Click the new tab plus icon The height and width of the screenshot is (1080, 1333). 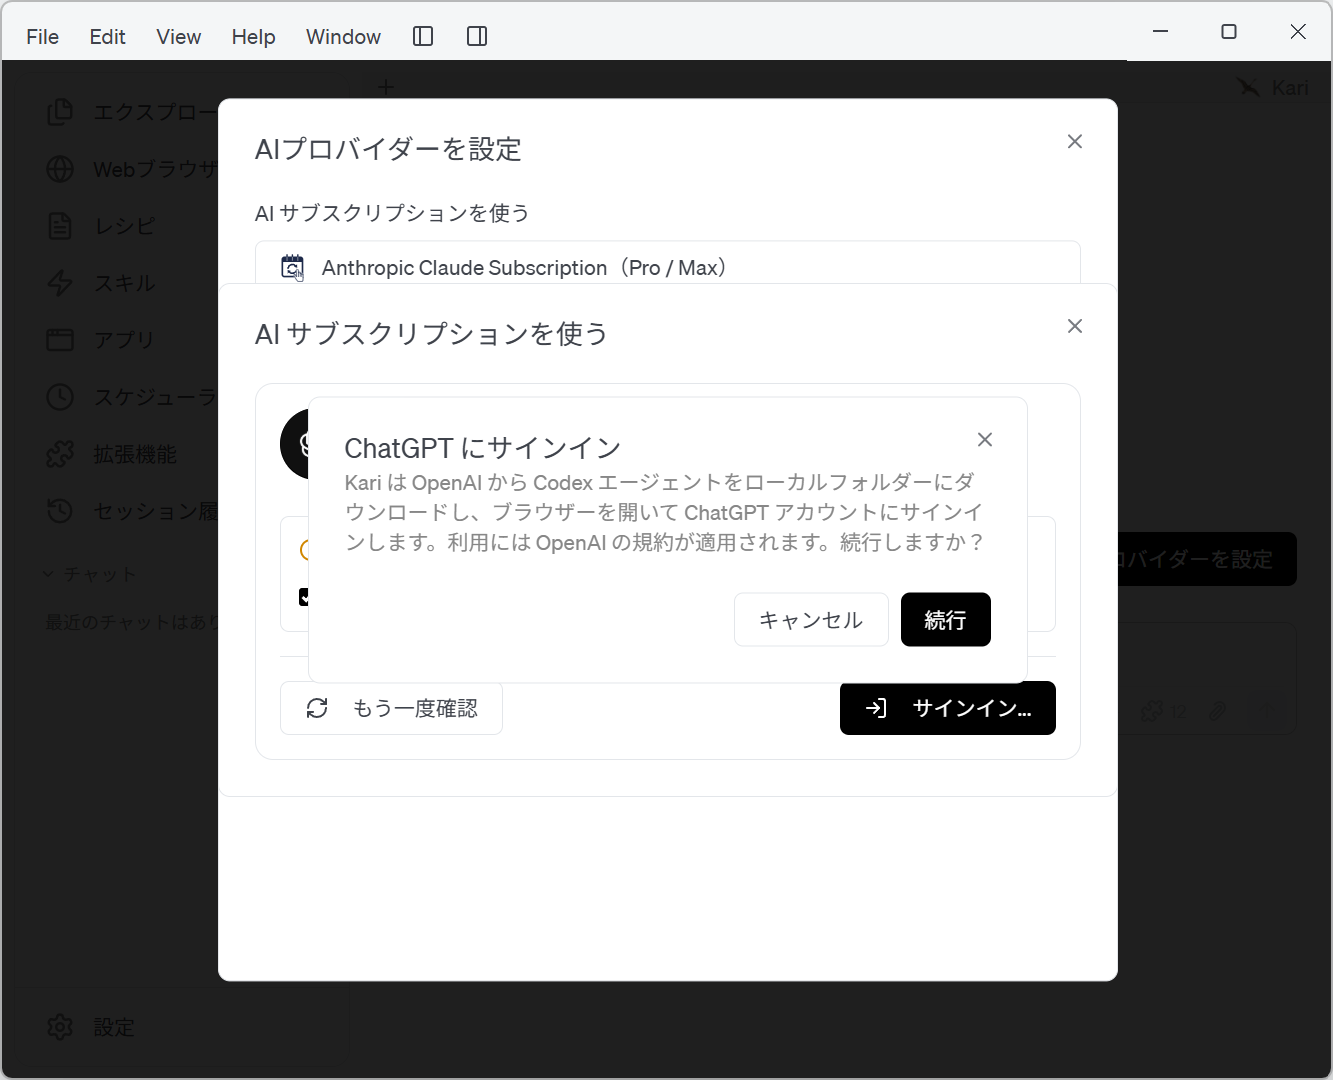[386, 88]
